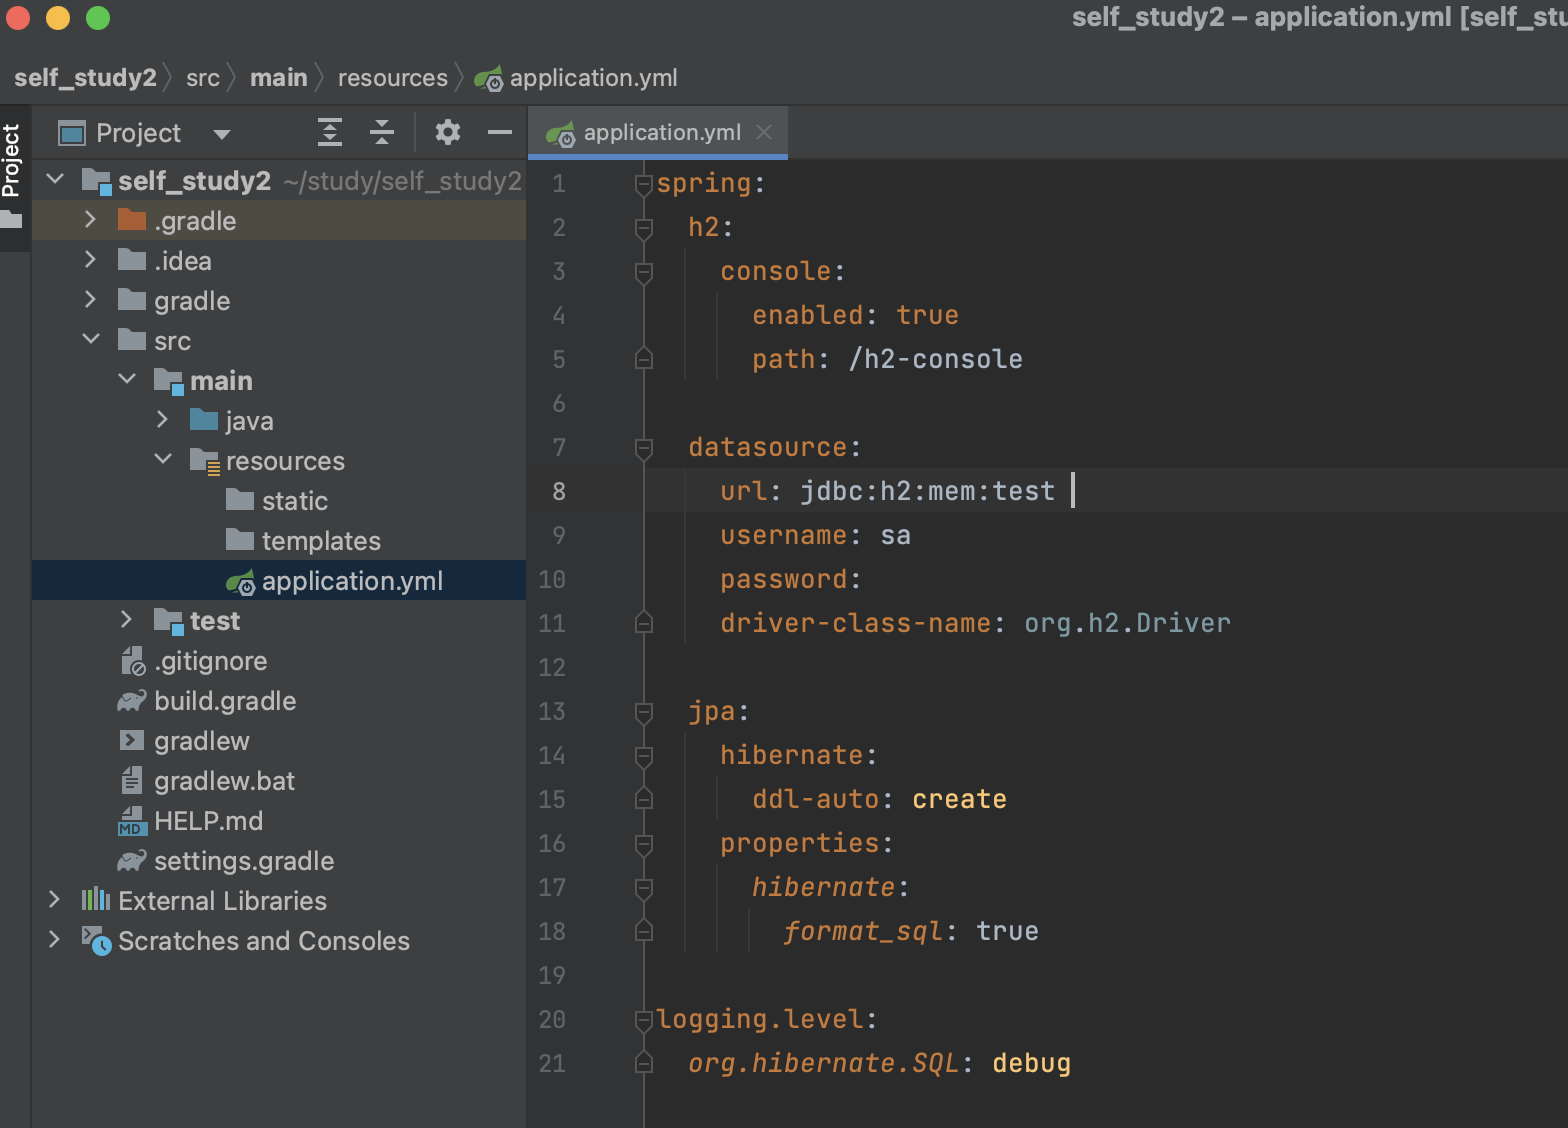Expand the test folder

126,619
